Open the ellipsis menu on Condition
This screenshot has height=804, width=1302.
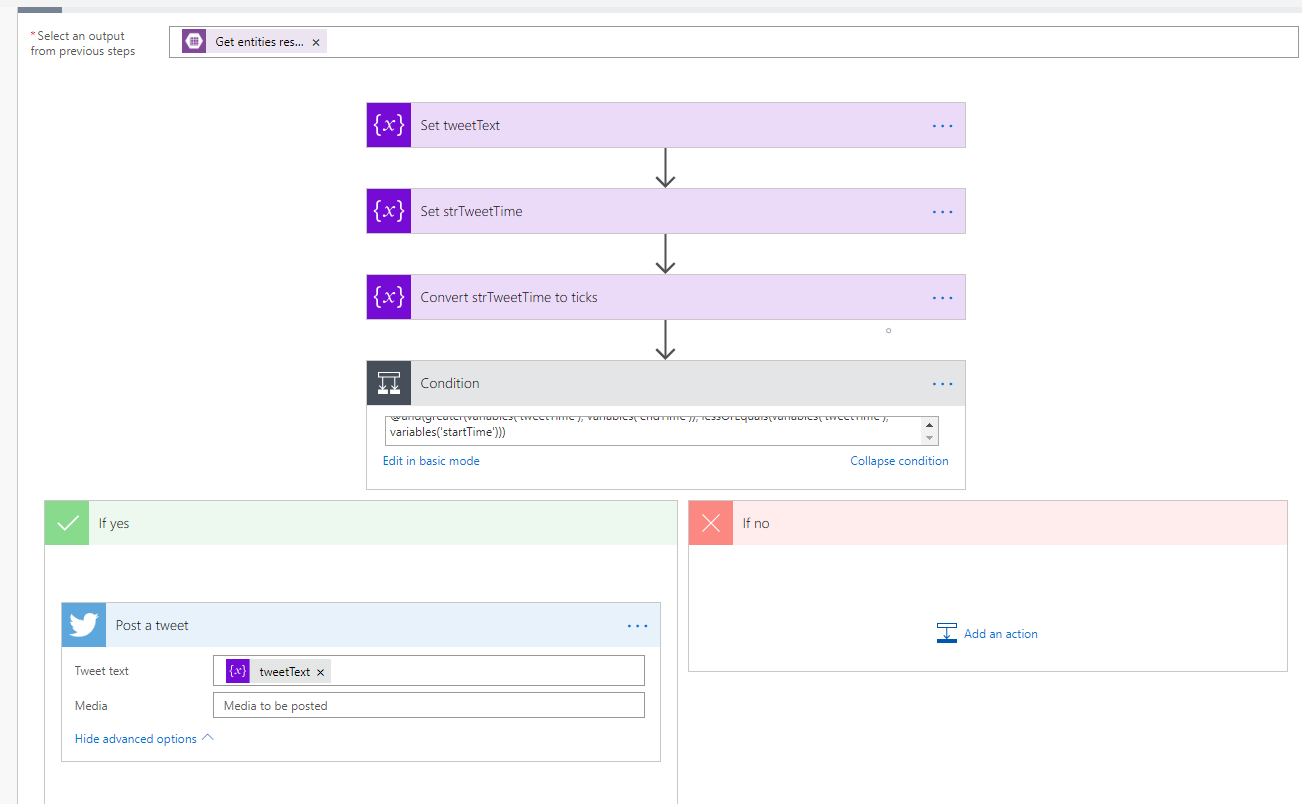[x=942, y=384]
